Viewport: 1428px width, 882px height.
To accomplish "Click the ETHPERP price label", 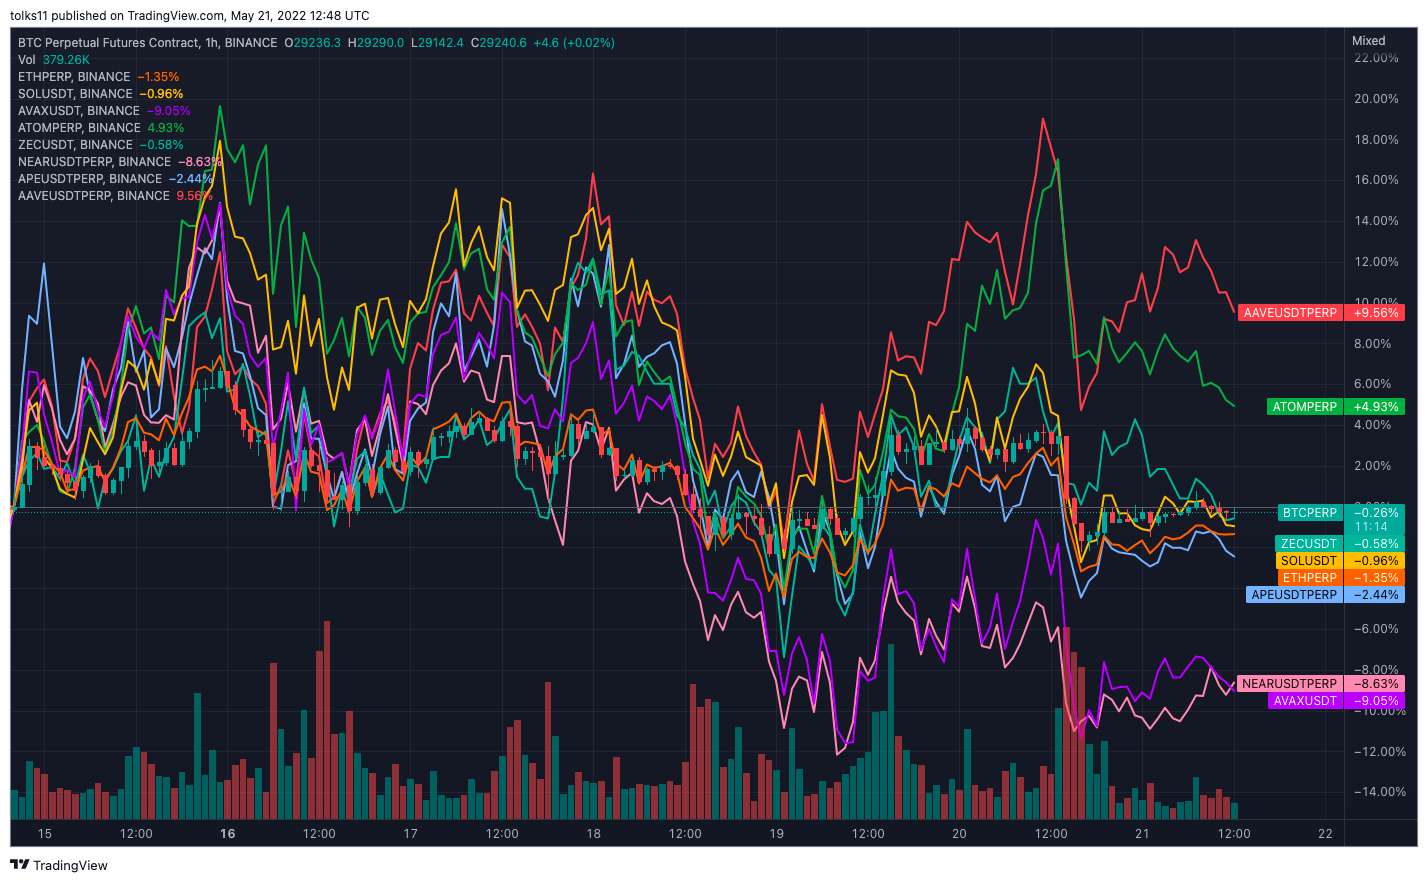I will [1310, 578].
